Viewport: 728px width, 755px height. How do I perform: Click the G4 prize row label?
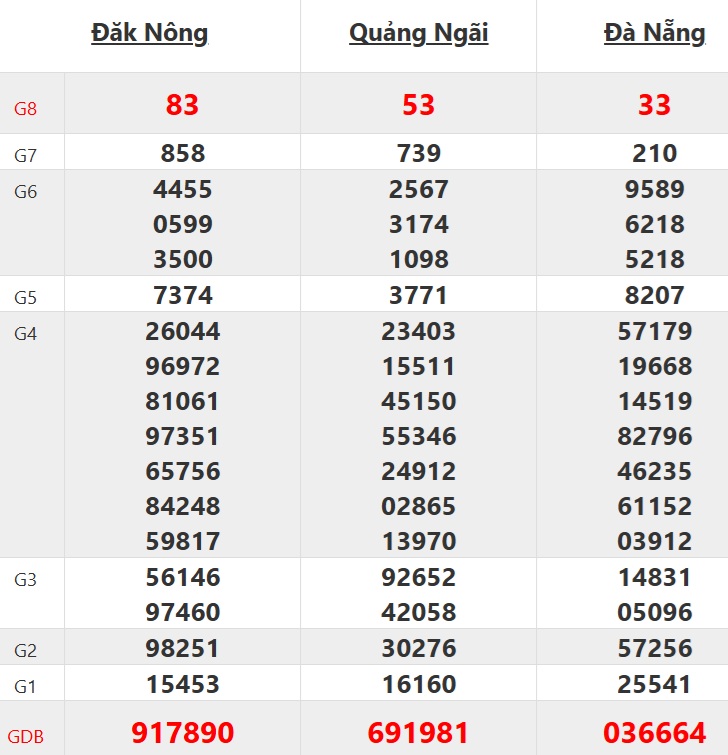[x=25, y=334]
